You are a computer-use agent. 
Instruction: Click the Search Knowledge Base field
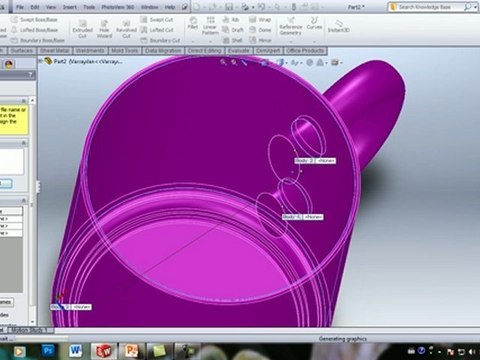(430, 7)
